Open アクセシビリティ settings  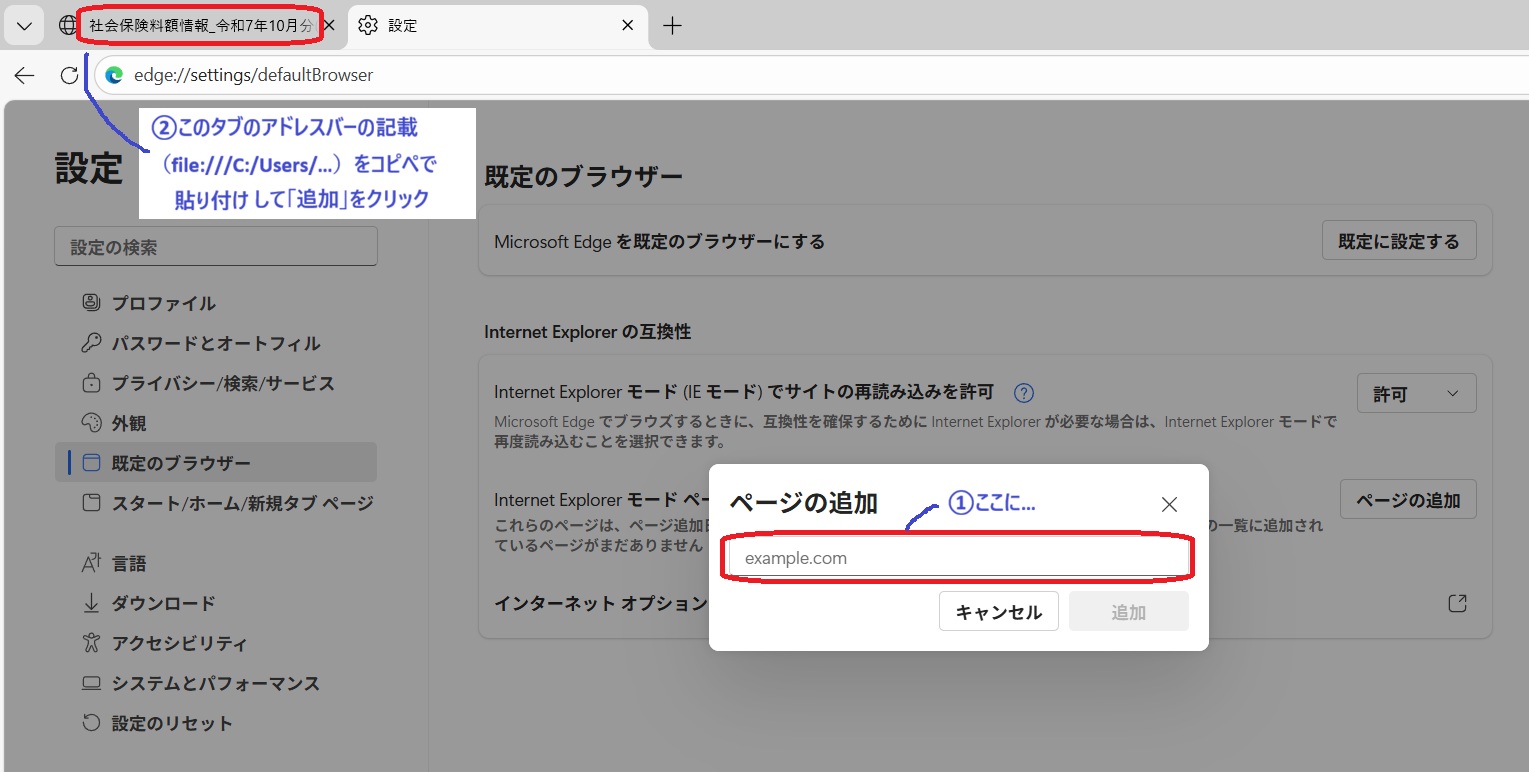tap(179, 643)
